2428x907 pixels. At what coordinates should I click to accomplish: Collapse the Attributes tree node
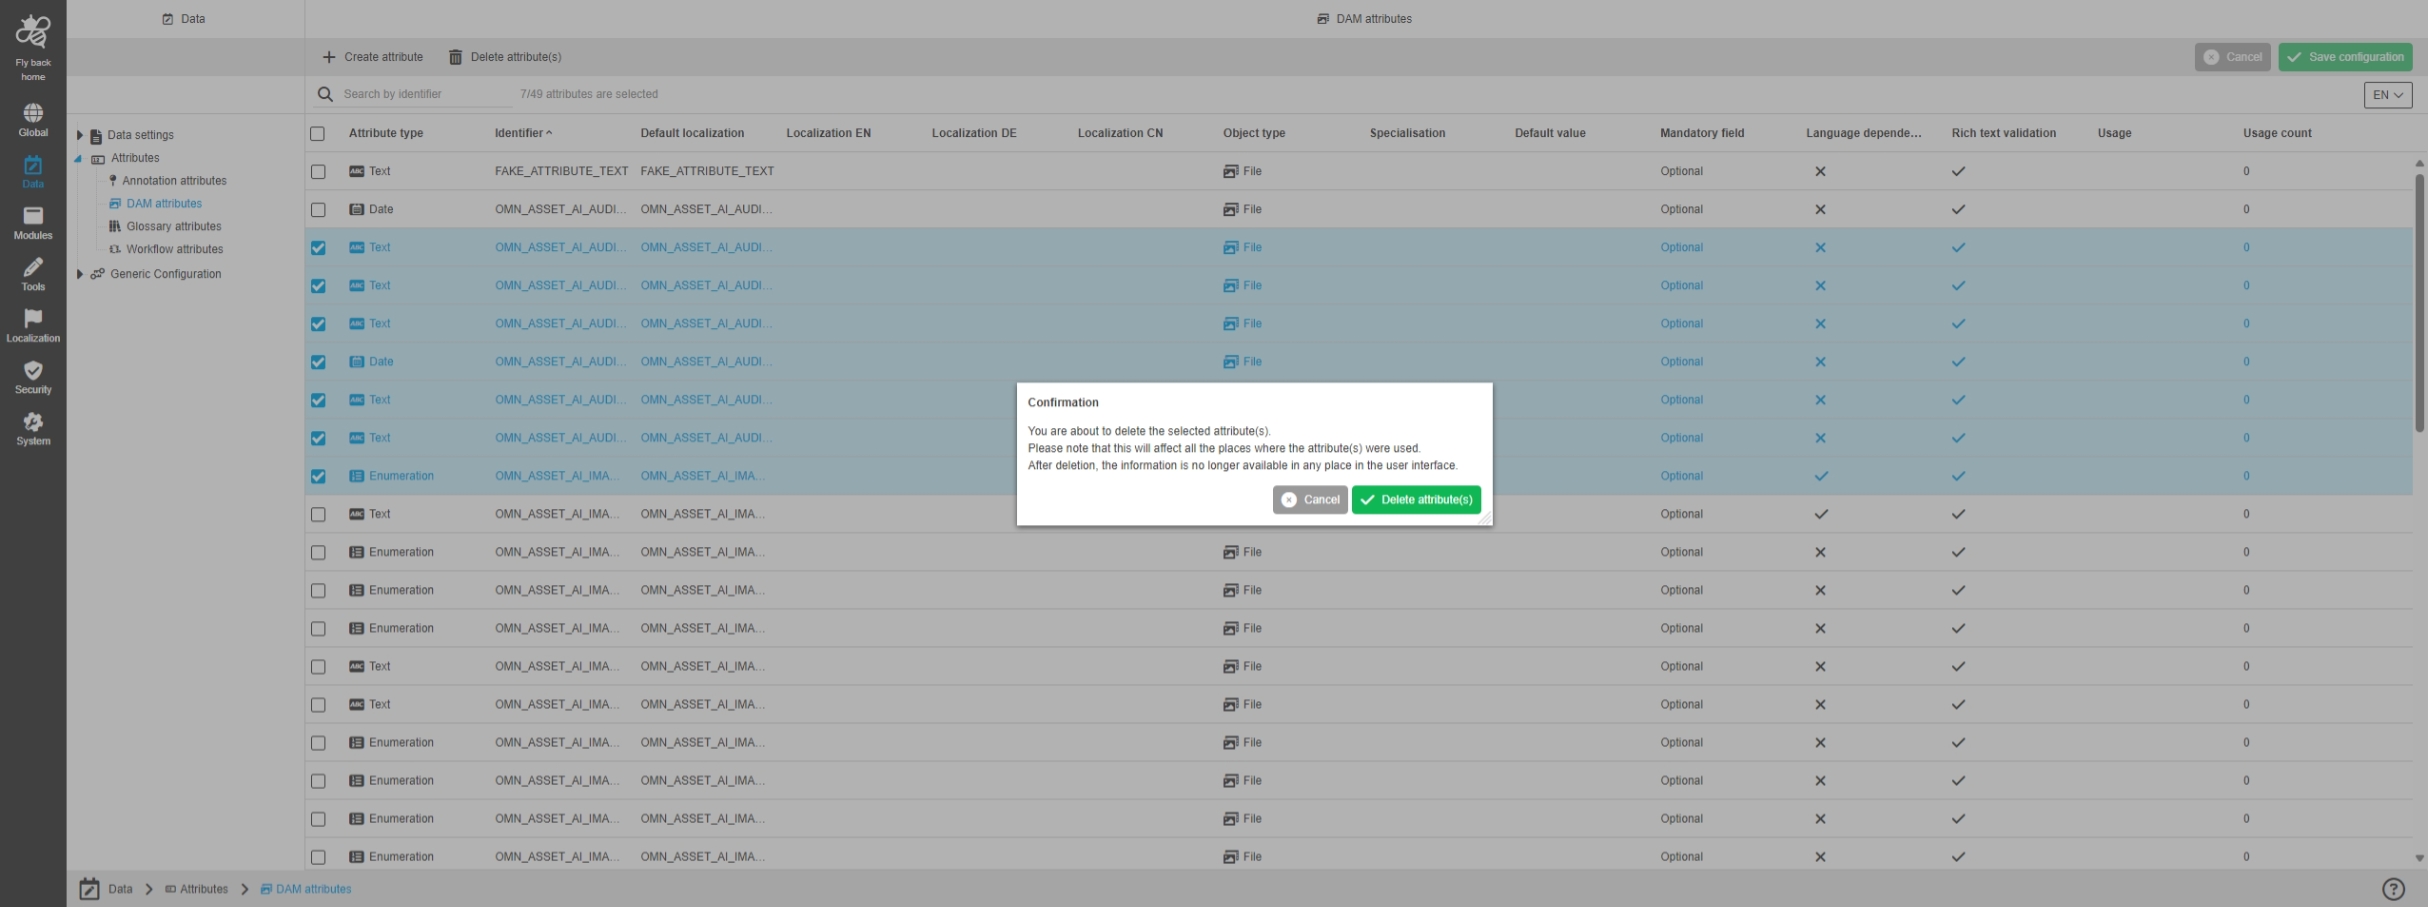pyautogui.click(x=79, y=158)
